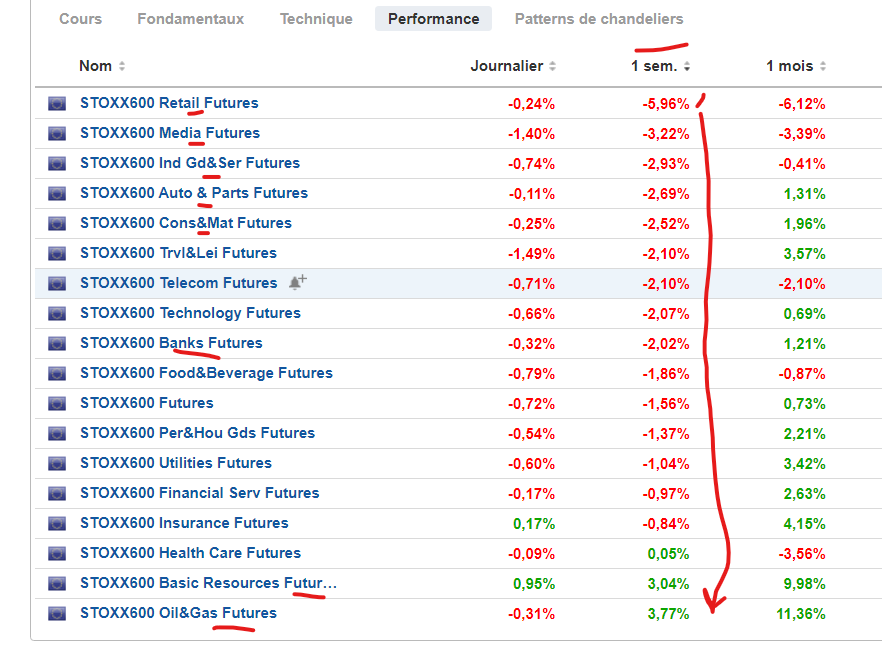Viewport: 882px width, 672px height.
Task: Click the 3,77% weekly value for Oil&Gas
Action: point(668,614)
